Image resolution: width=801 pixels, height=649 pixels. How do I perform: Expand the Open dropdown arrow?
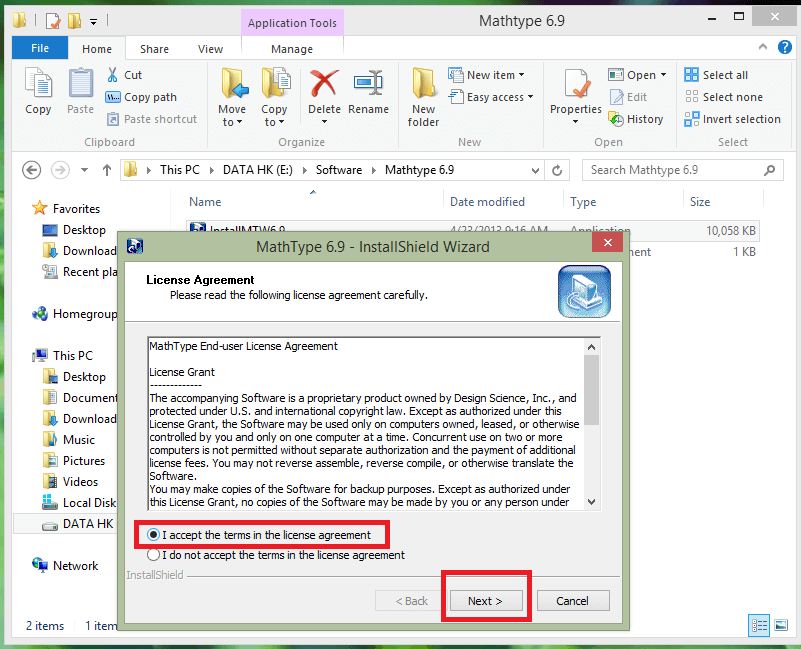663,75
